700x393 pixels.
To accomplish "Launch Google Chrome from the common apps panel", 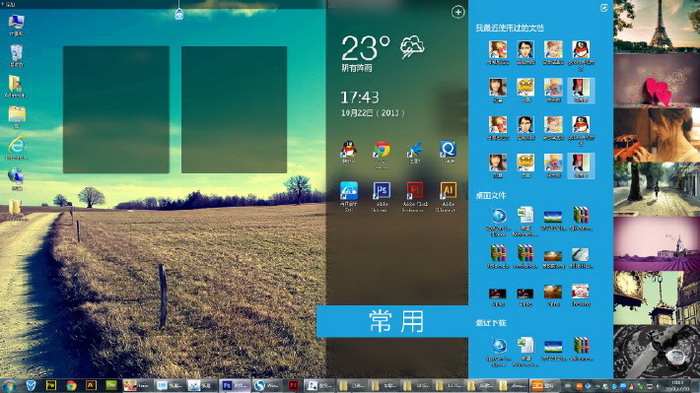I will point(382,150).
